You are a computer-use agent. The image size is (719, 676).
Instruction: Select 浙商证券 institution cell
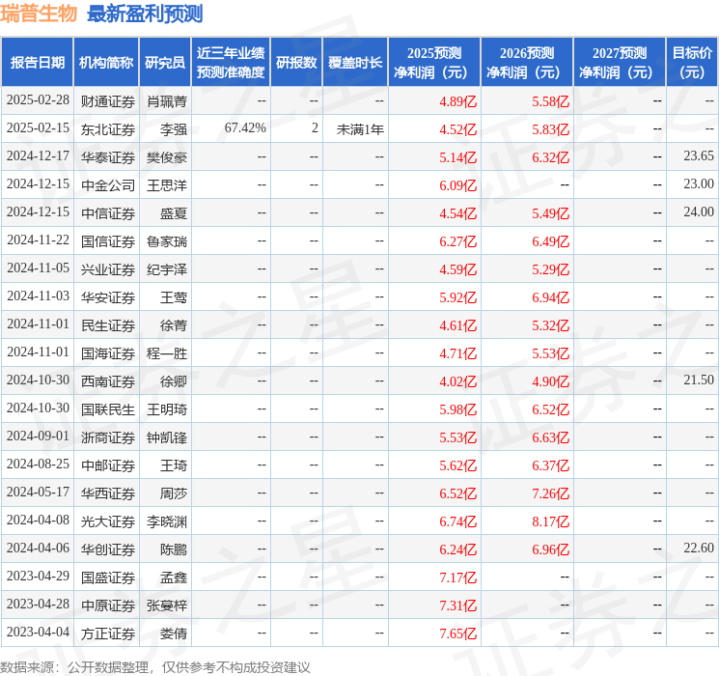pos(108,438)
